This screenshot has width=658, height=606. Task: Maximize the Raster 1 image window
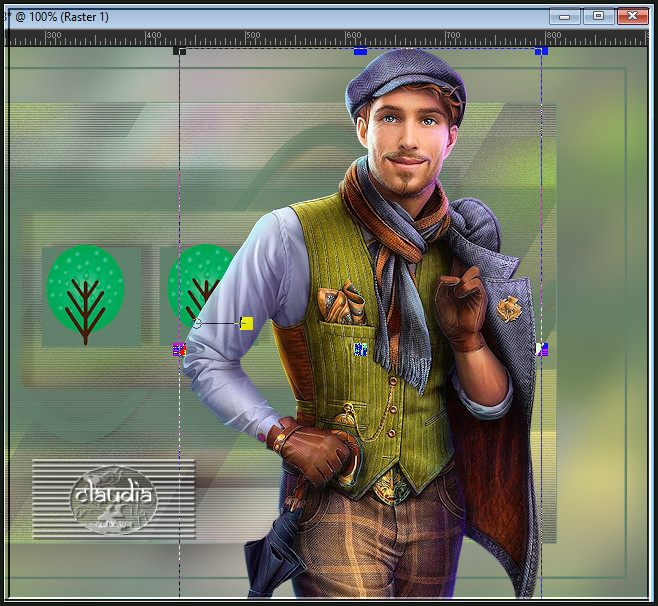coord(598,16)
